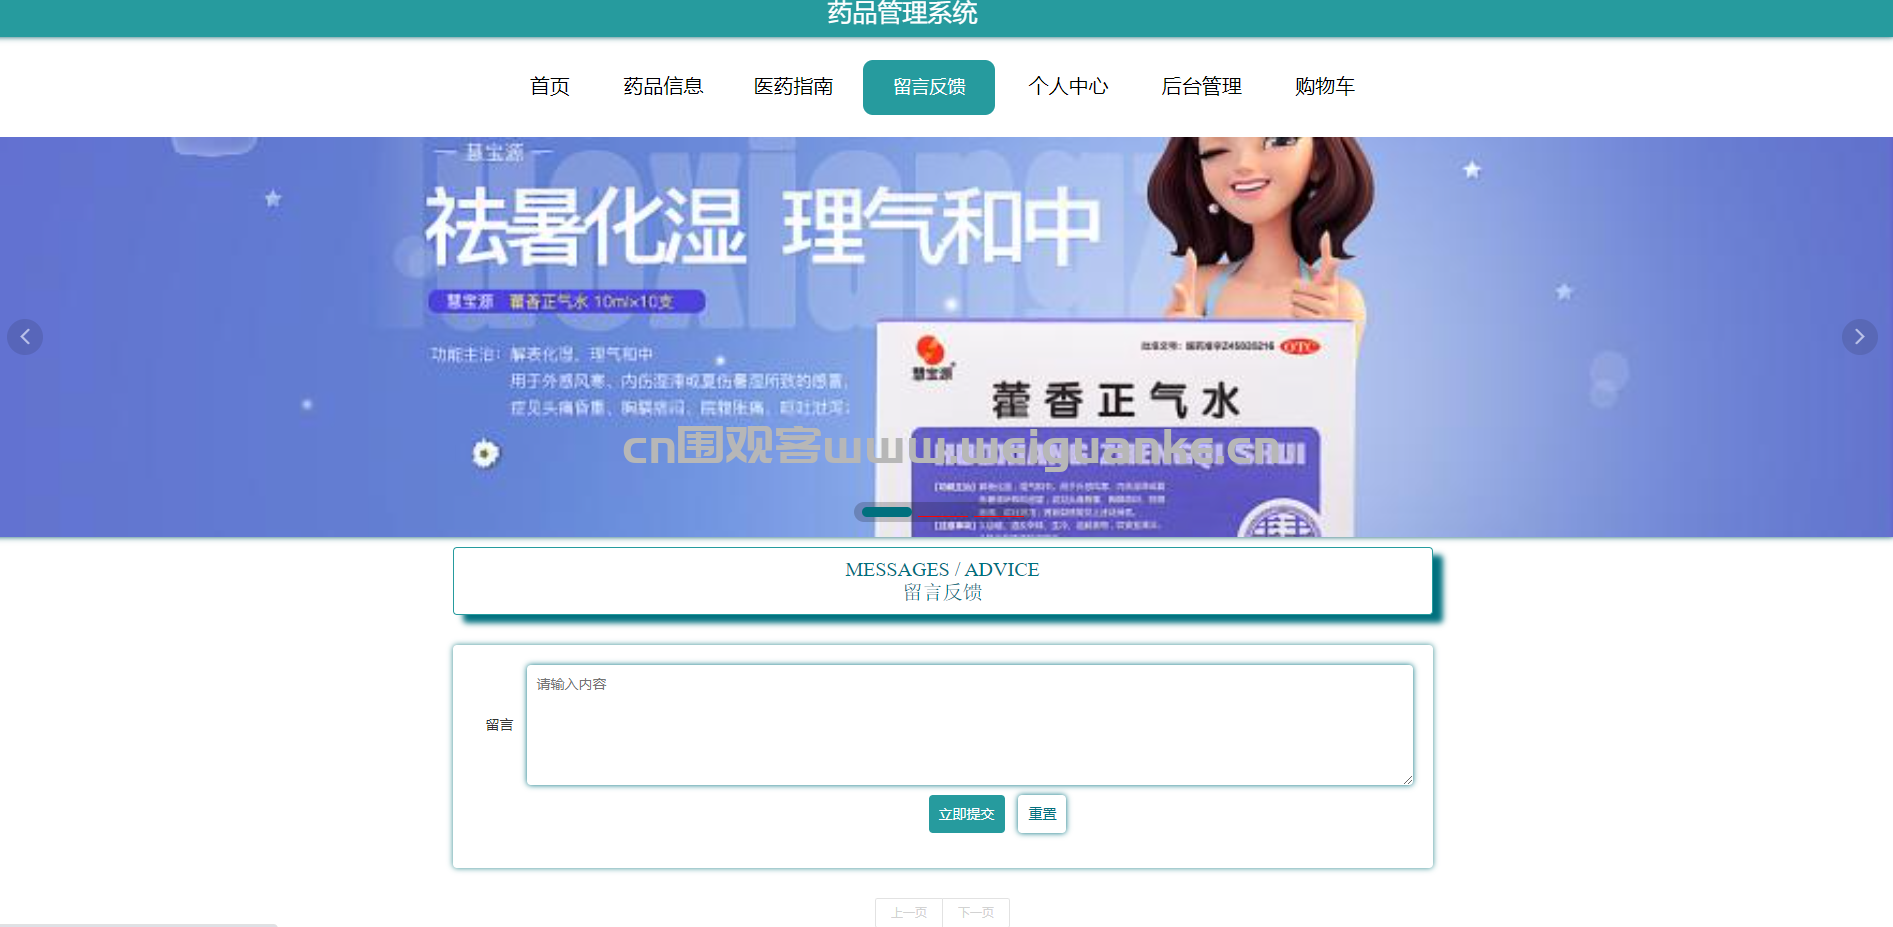Click the 藿香正气水 banner image
The image size is (1893, 927).
(x=946, y=337)
